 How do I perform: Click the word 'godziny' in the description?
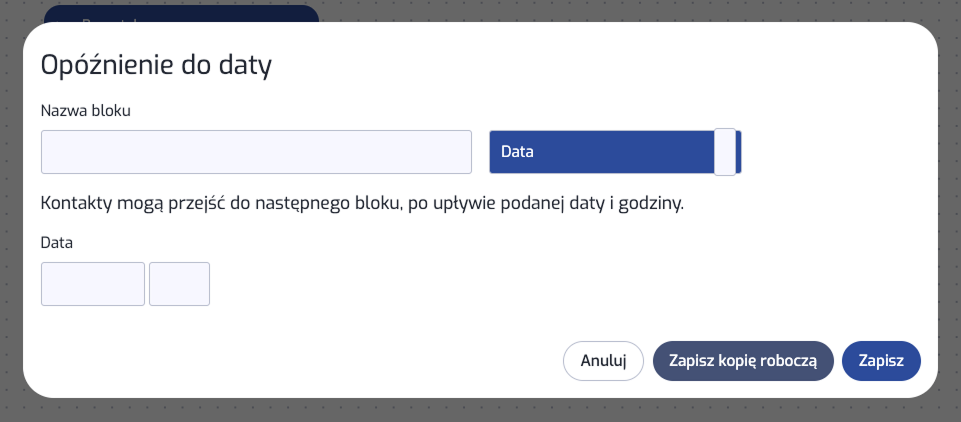tap(653, 204)
